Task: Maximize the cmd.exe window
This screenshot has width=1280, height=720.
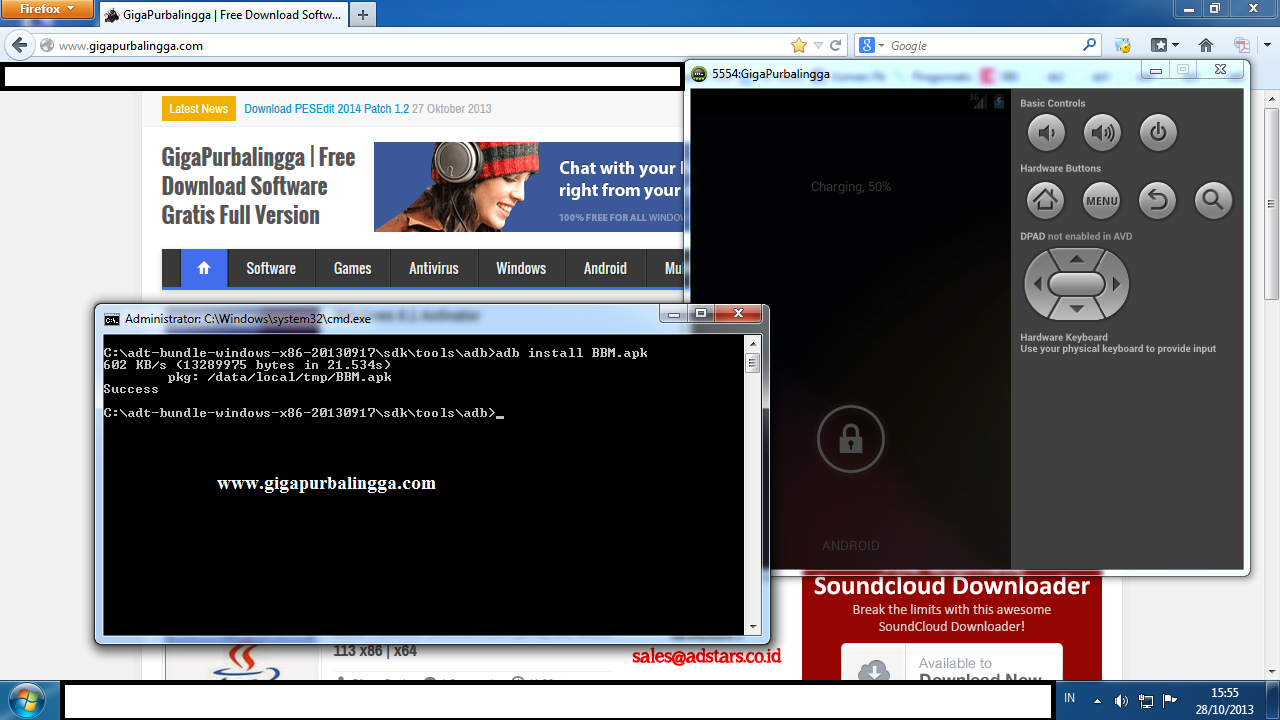Action: 701,314
